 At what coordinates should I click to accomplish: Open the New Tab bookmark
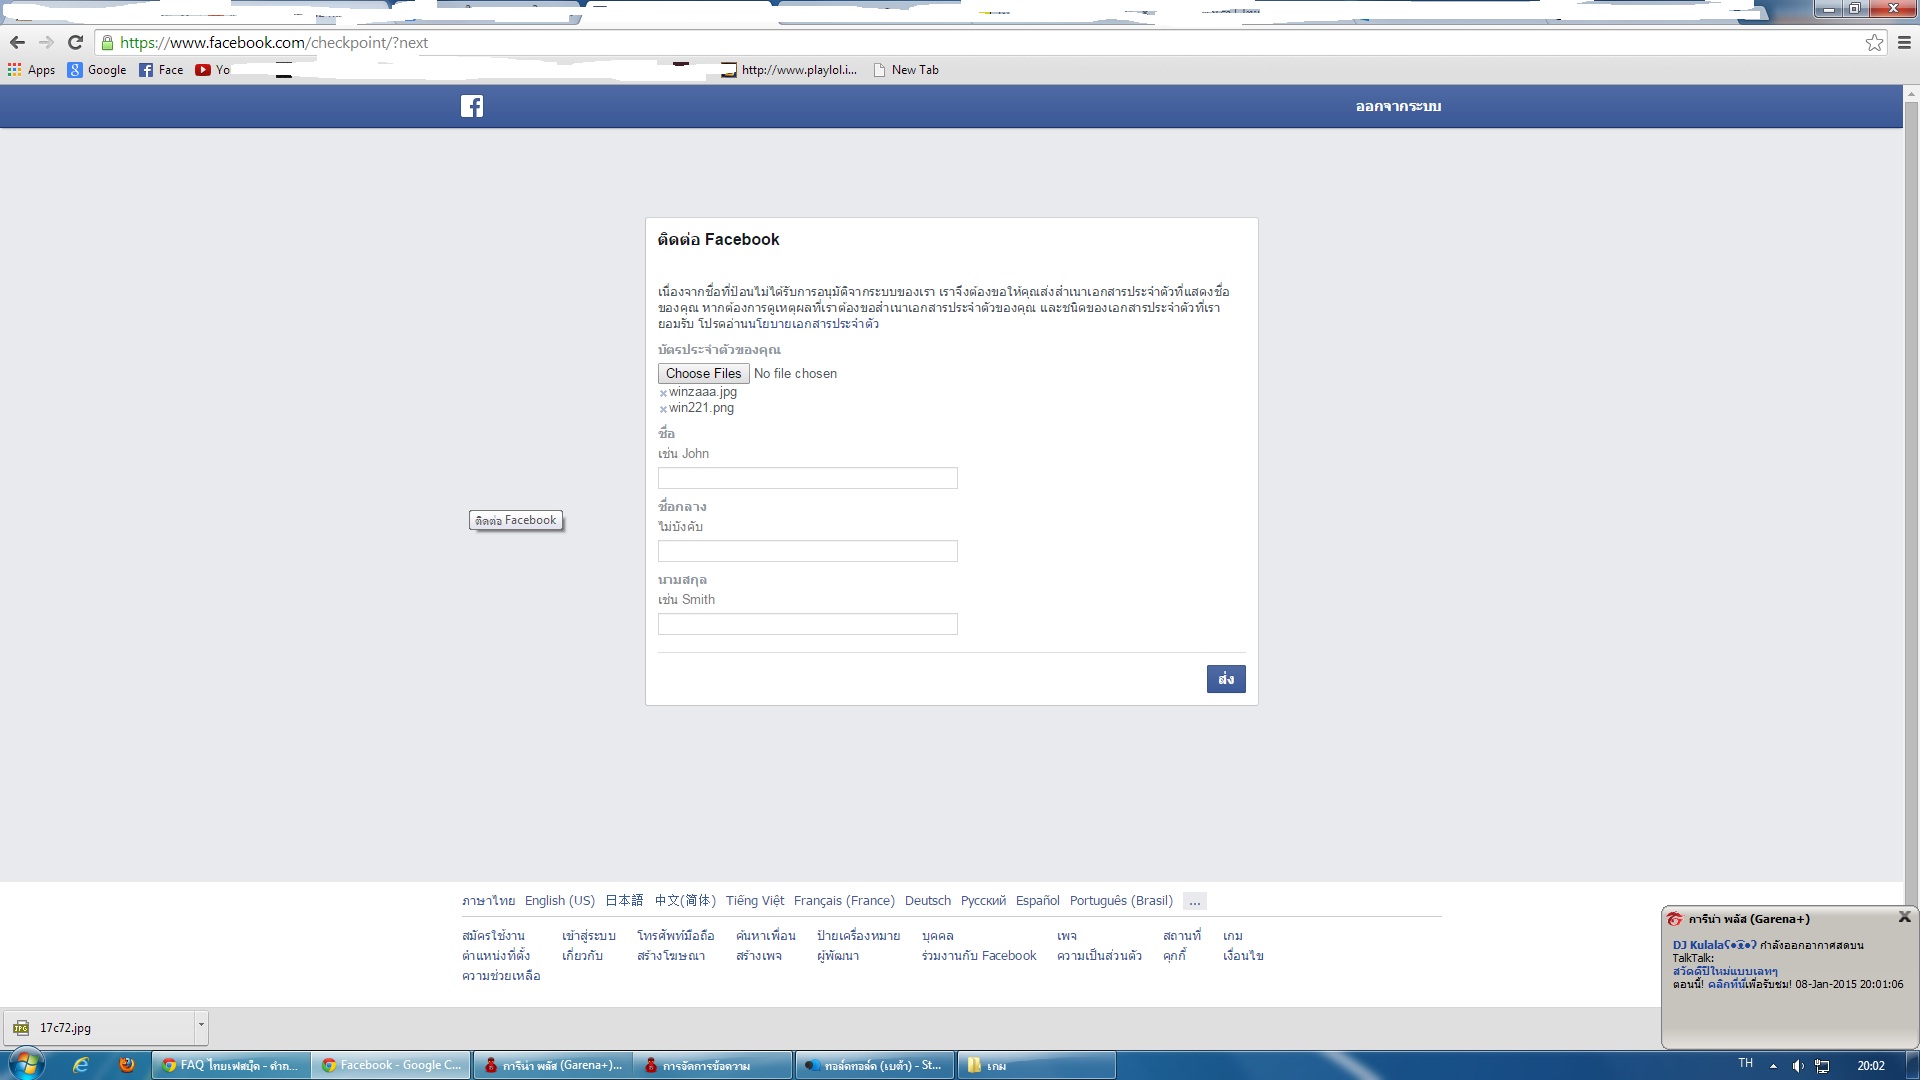pos(906,70)
